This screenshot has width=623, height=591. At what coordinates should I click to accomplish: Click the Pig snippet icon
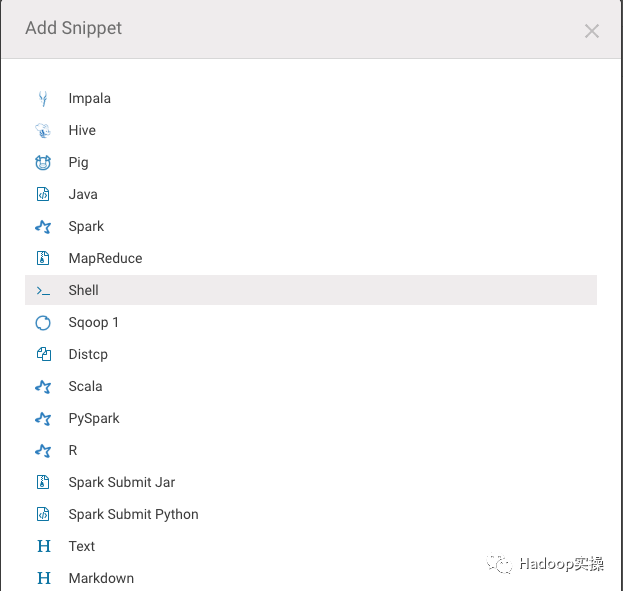click(x=43, y=162)
